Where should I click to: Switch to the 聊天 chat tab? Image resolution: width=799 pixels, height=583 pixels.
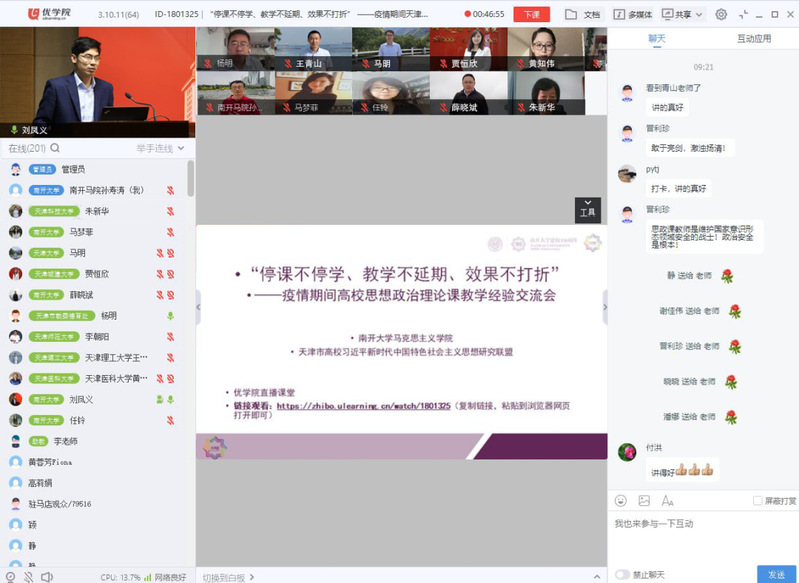656,39
